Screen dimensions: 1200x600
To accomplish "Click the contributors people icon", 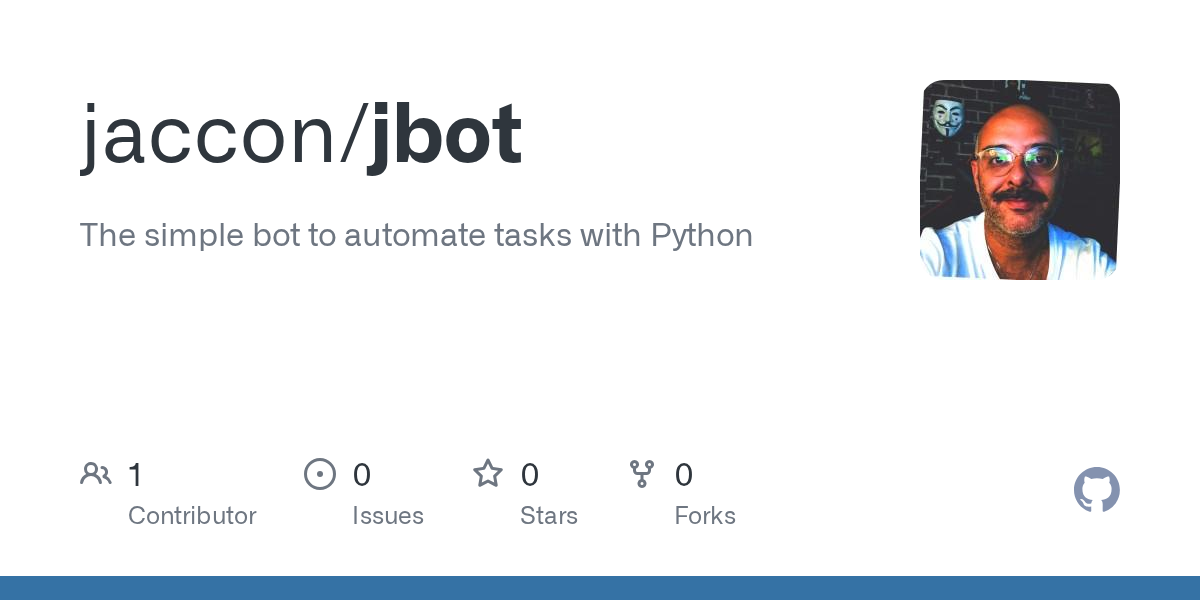I will tap(96, 474).
